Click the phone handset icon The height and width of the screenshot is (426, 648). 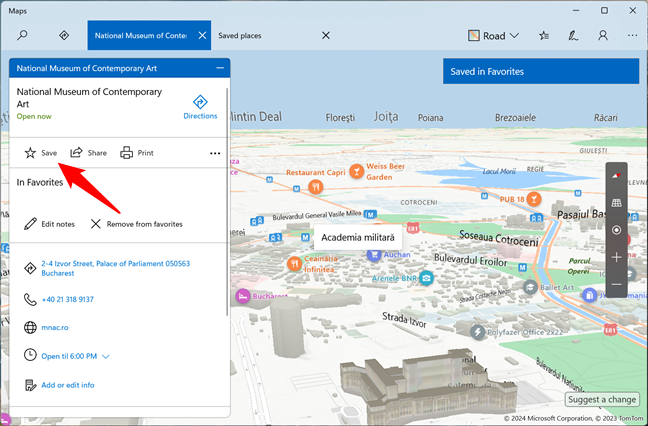click(x=30, y=299)
